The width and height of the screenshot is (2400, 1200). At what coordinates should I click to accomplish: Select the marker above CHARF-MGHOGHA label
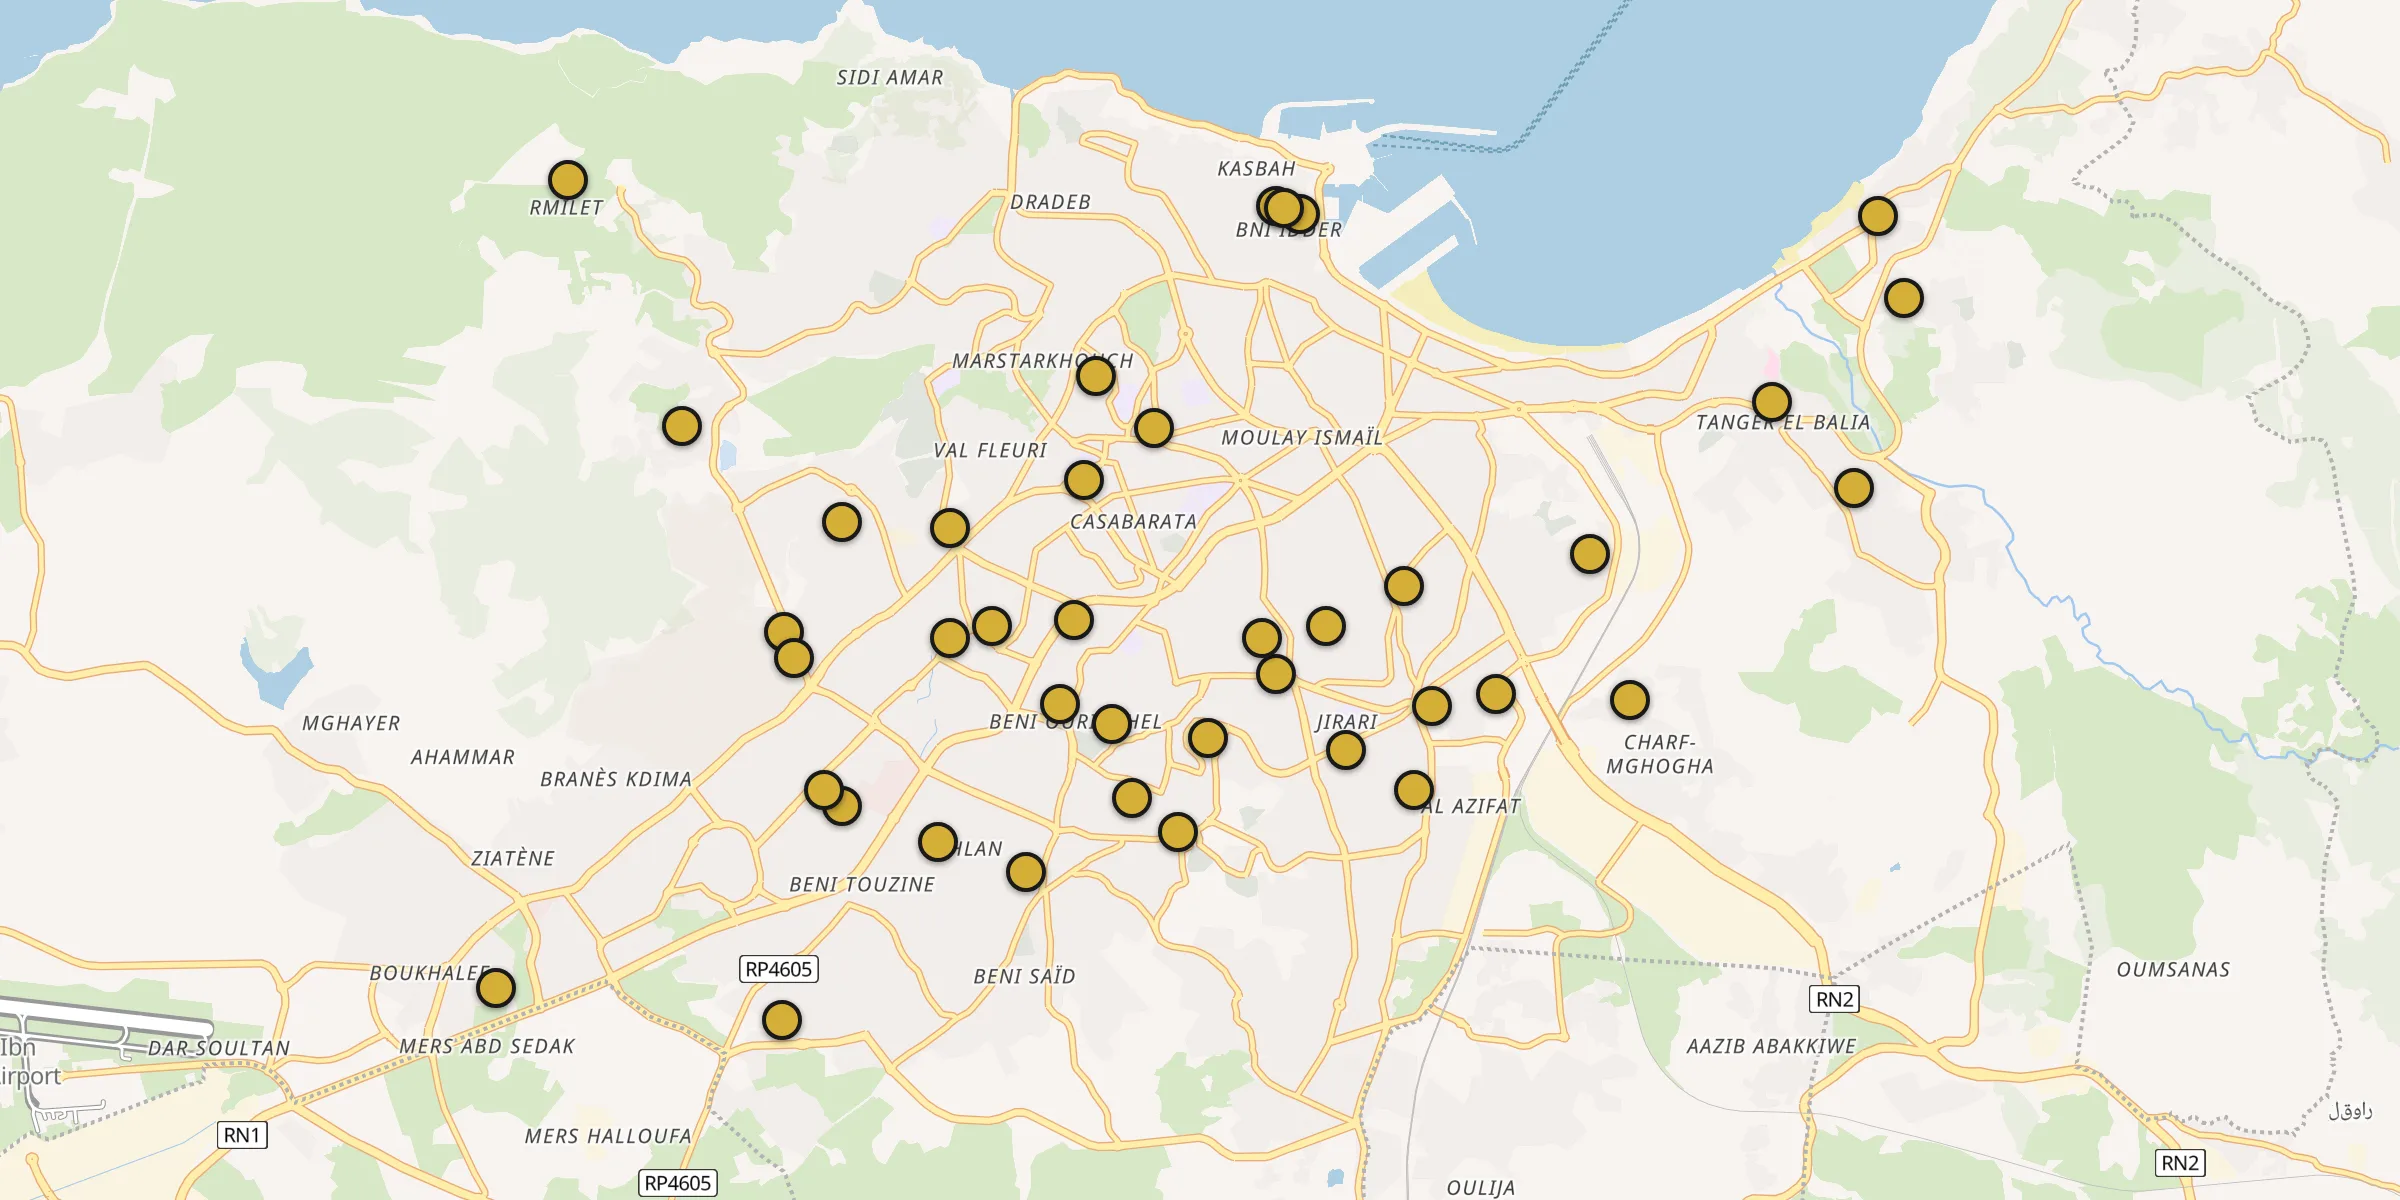click(x=1630, y=700)
